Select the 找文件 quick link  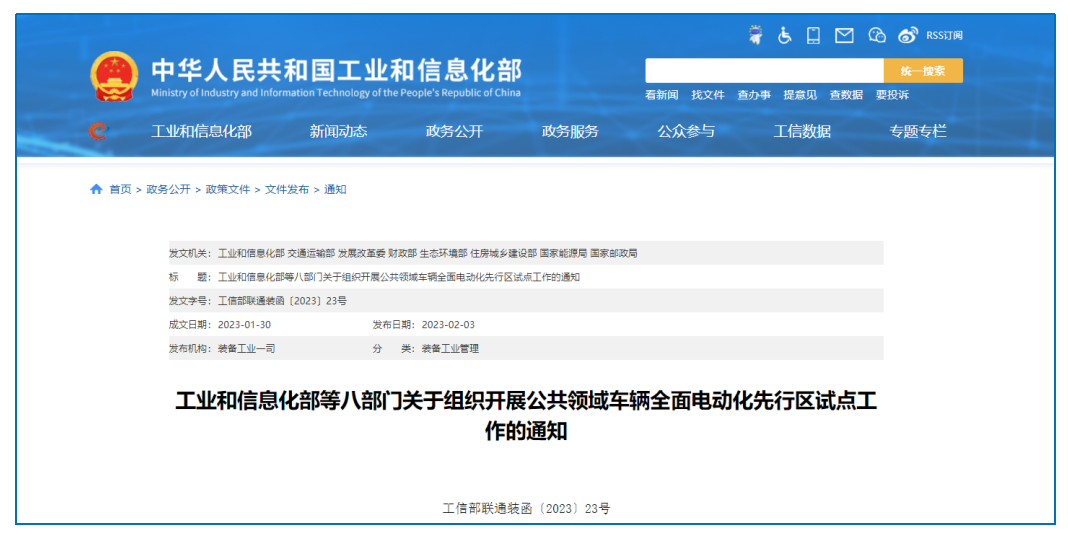tap(708, 95)
